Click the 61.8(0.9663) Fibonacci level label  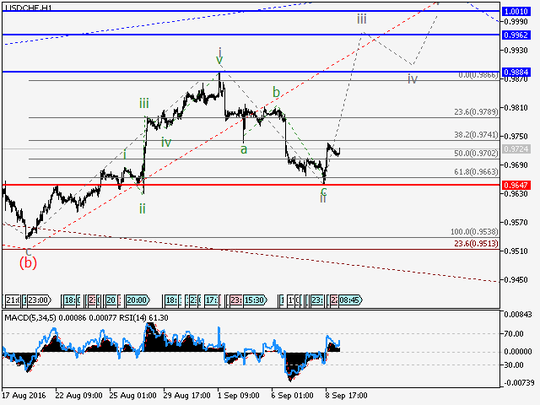(x=476, y=172)
